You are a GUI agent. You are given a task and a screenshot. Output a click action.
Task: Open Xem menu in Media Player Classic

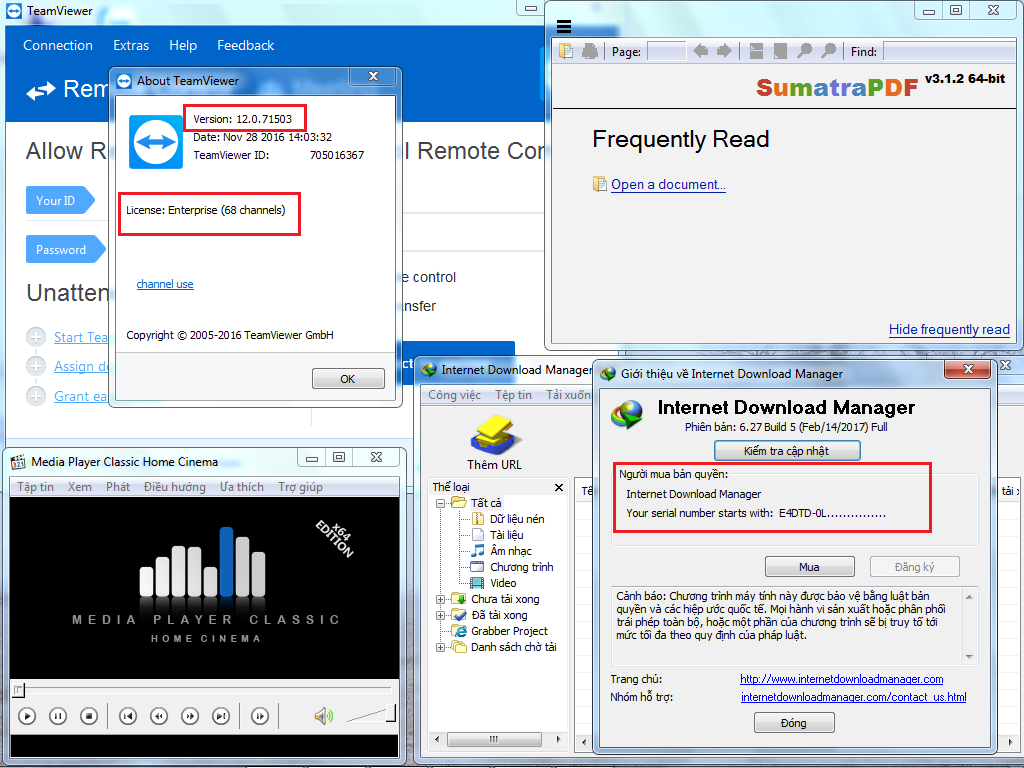pos(80,487)
